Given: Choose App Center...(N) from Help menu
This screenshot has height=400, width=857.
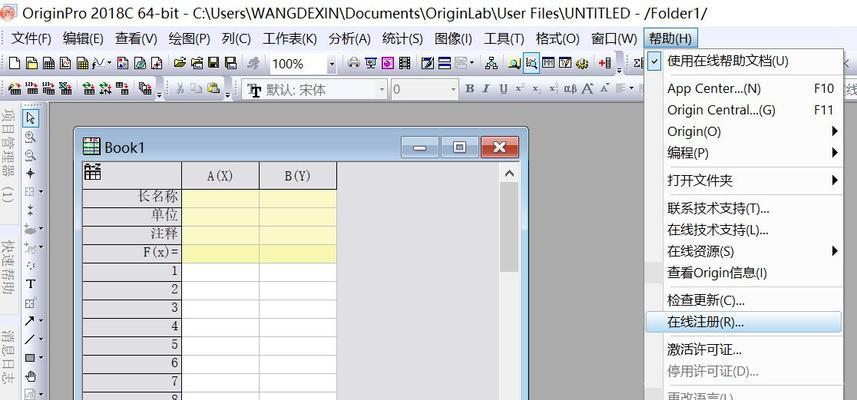Looking at the screenshot, I should point(743,89).
